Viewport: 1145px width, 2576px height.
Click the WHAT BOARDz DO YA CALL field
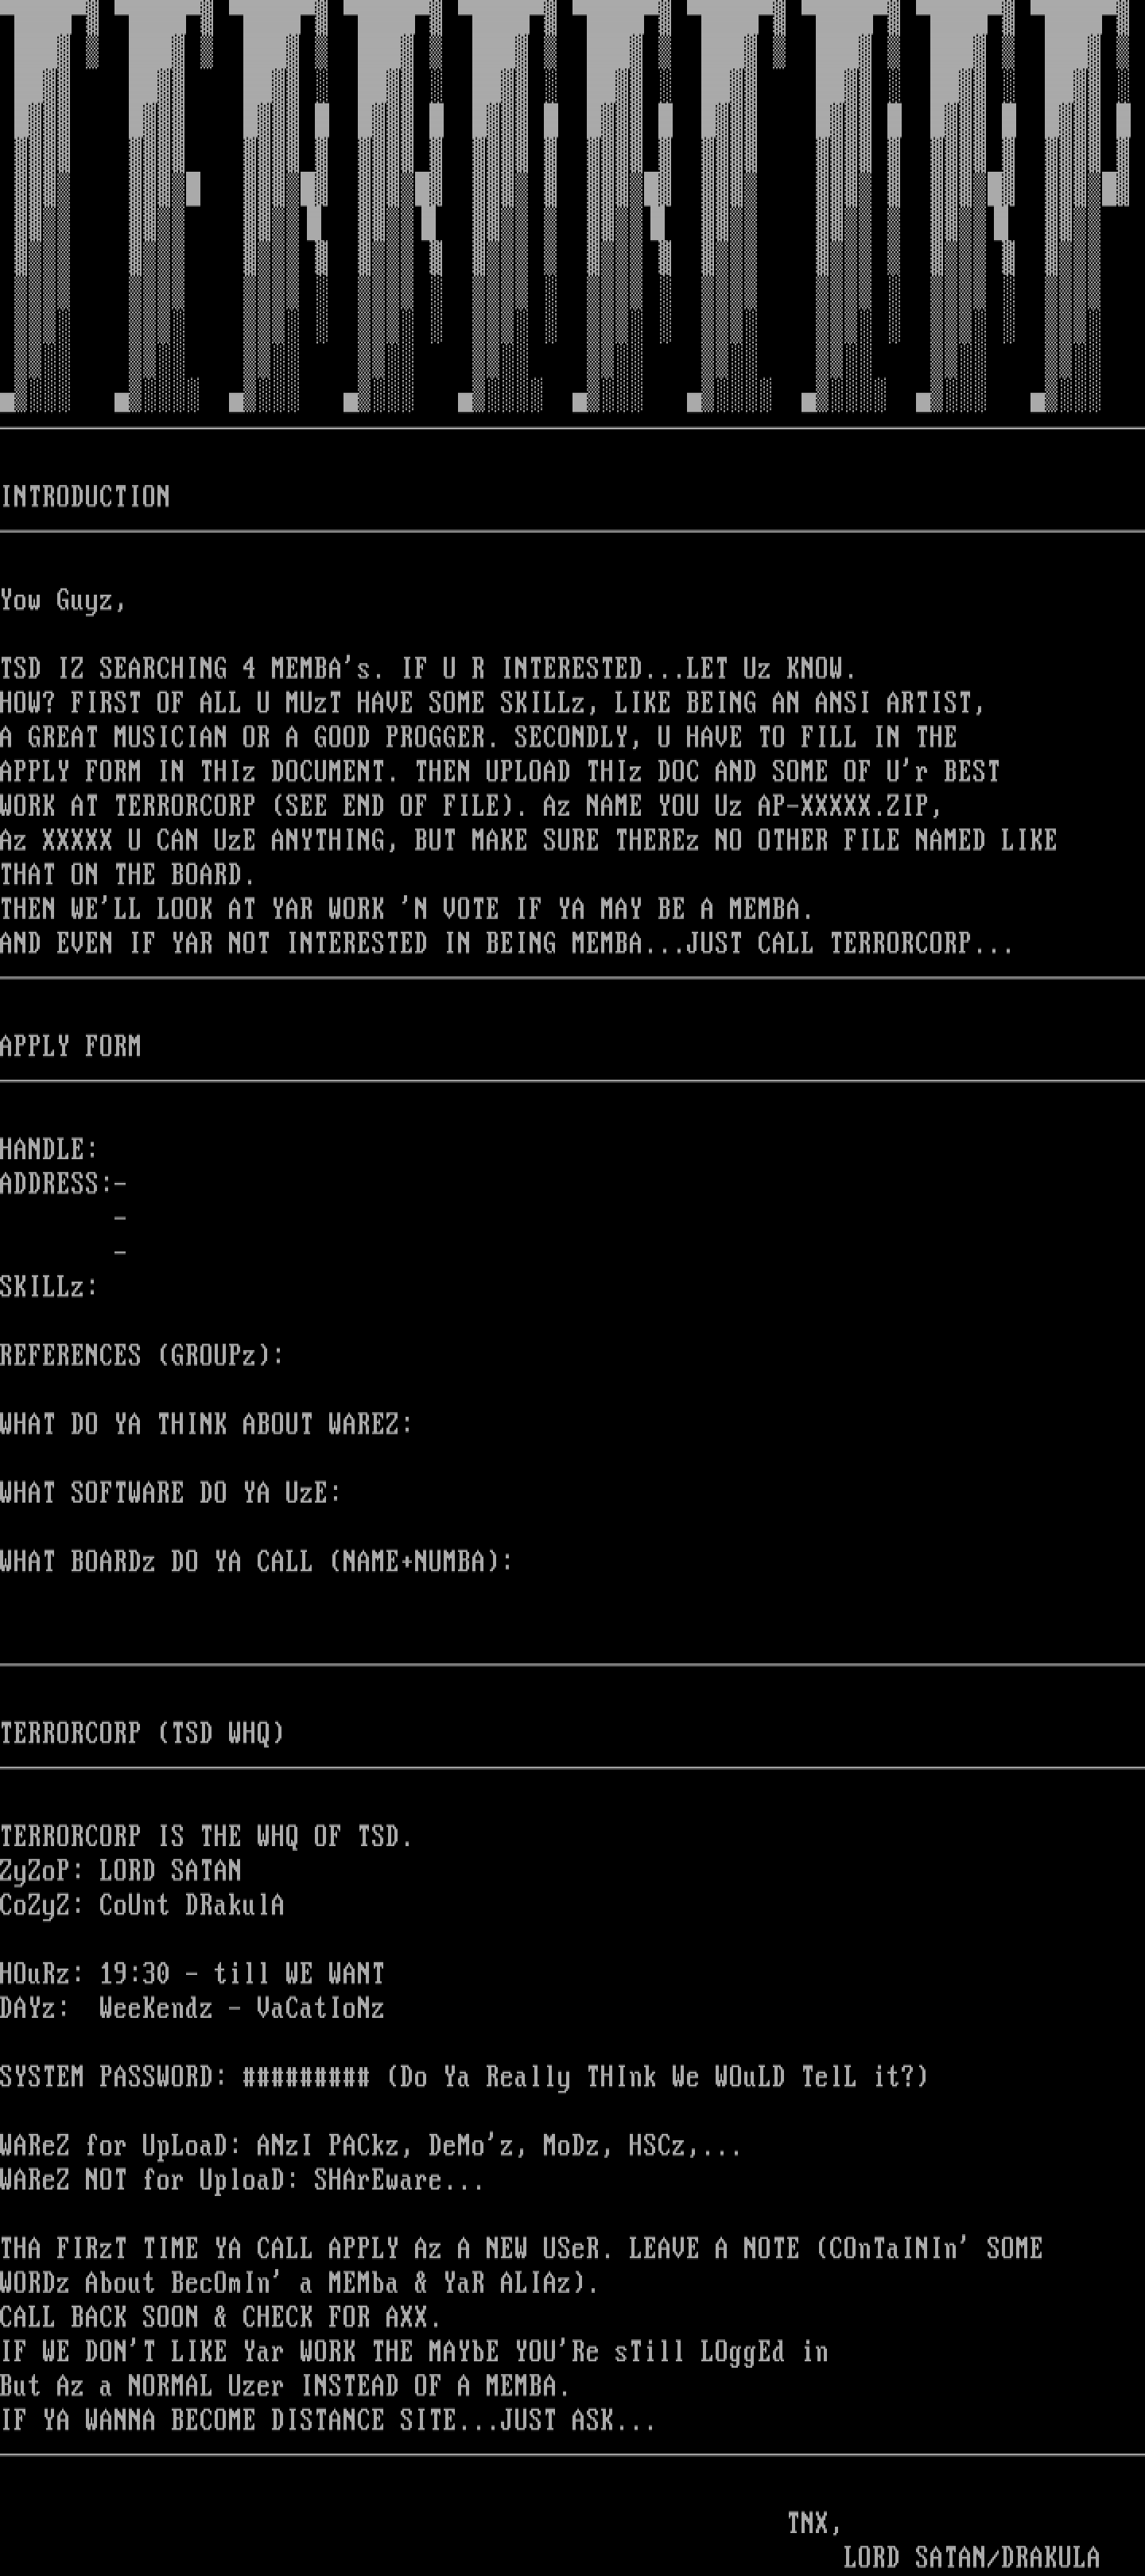pos(256,1562)
